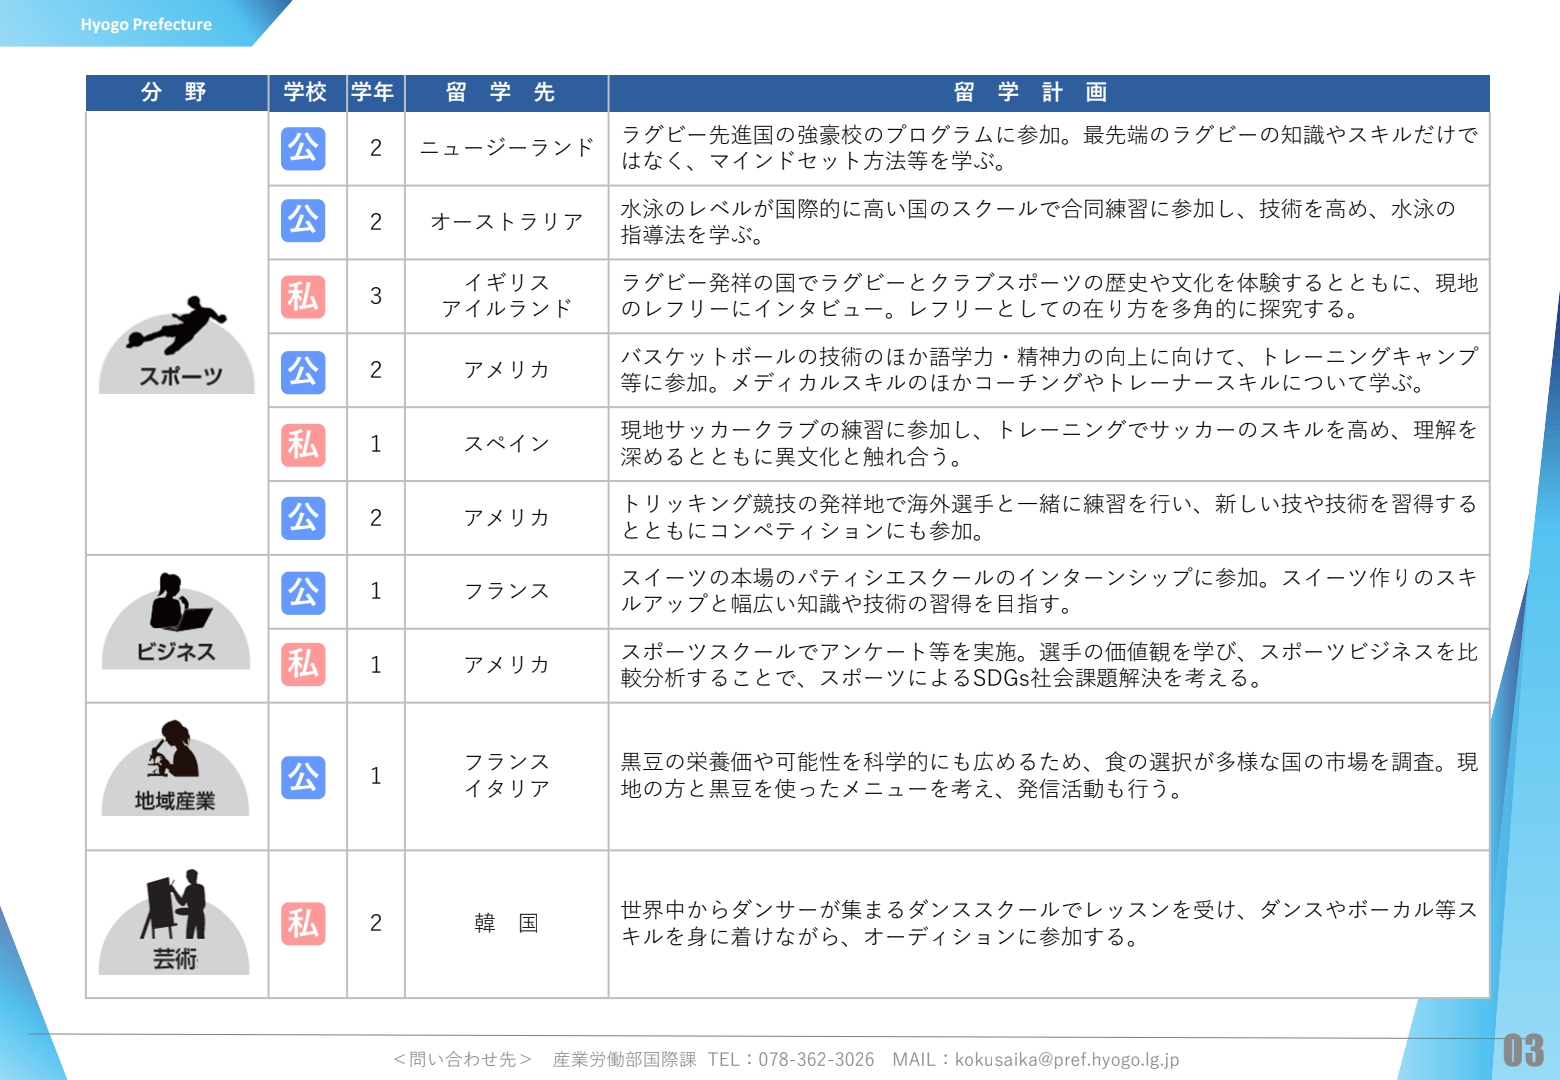Select the ニュージーランド destination cell
The height and width of the screenshot is (1080, 1560).
pyautogui.click(x=507, y=148)
